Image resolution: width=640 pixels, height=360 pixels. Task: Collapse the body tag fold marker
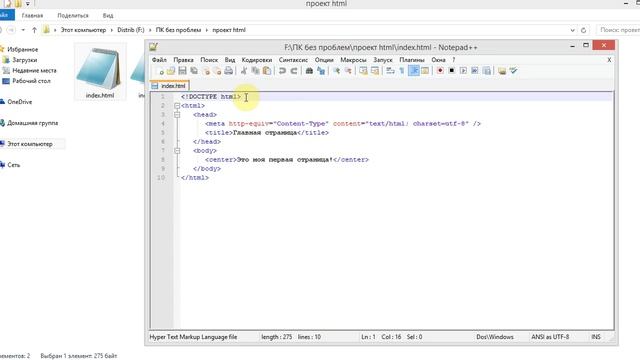(x=177, y=151)
